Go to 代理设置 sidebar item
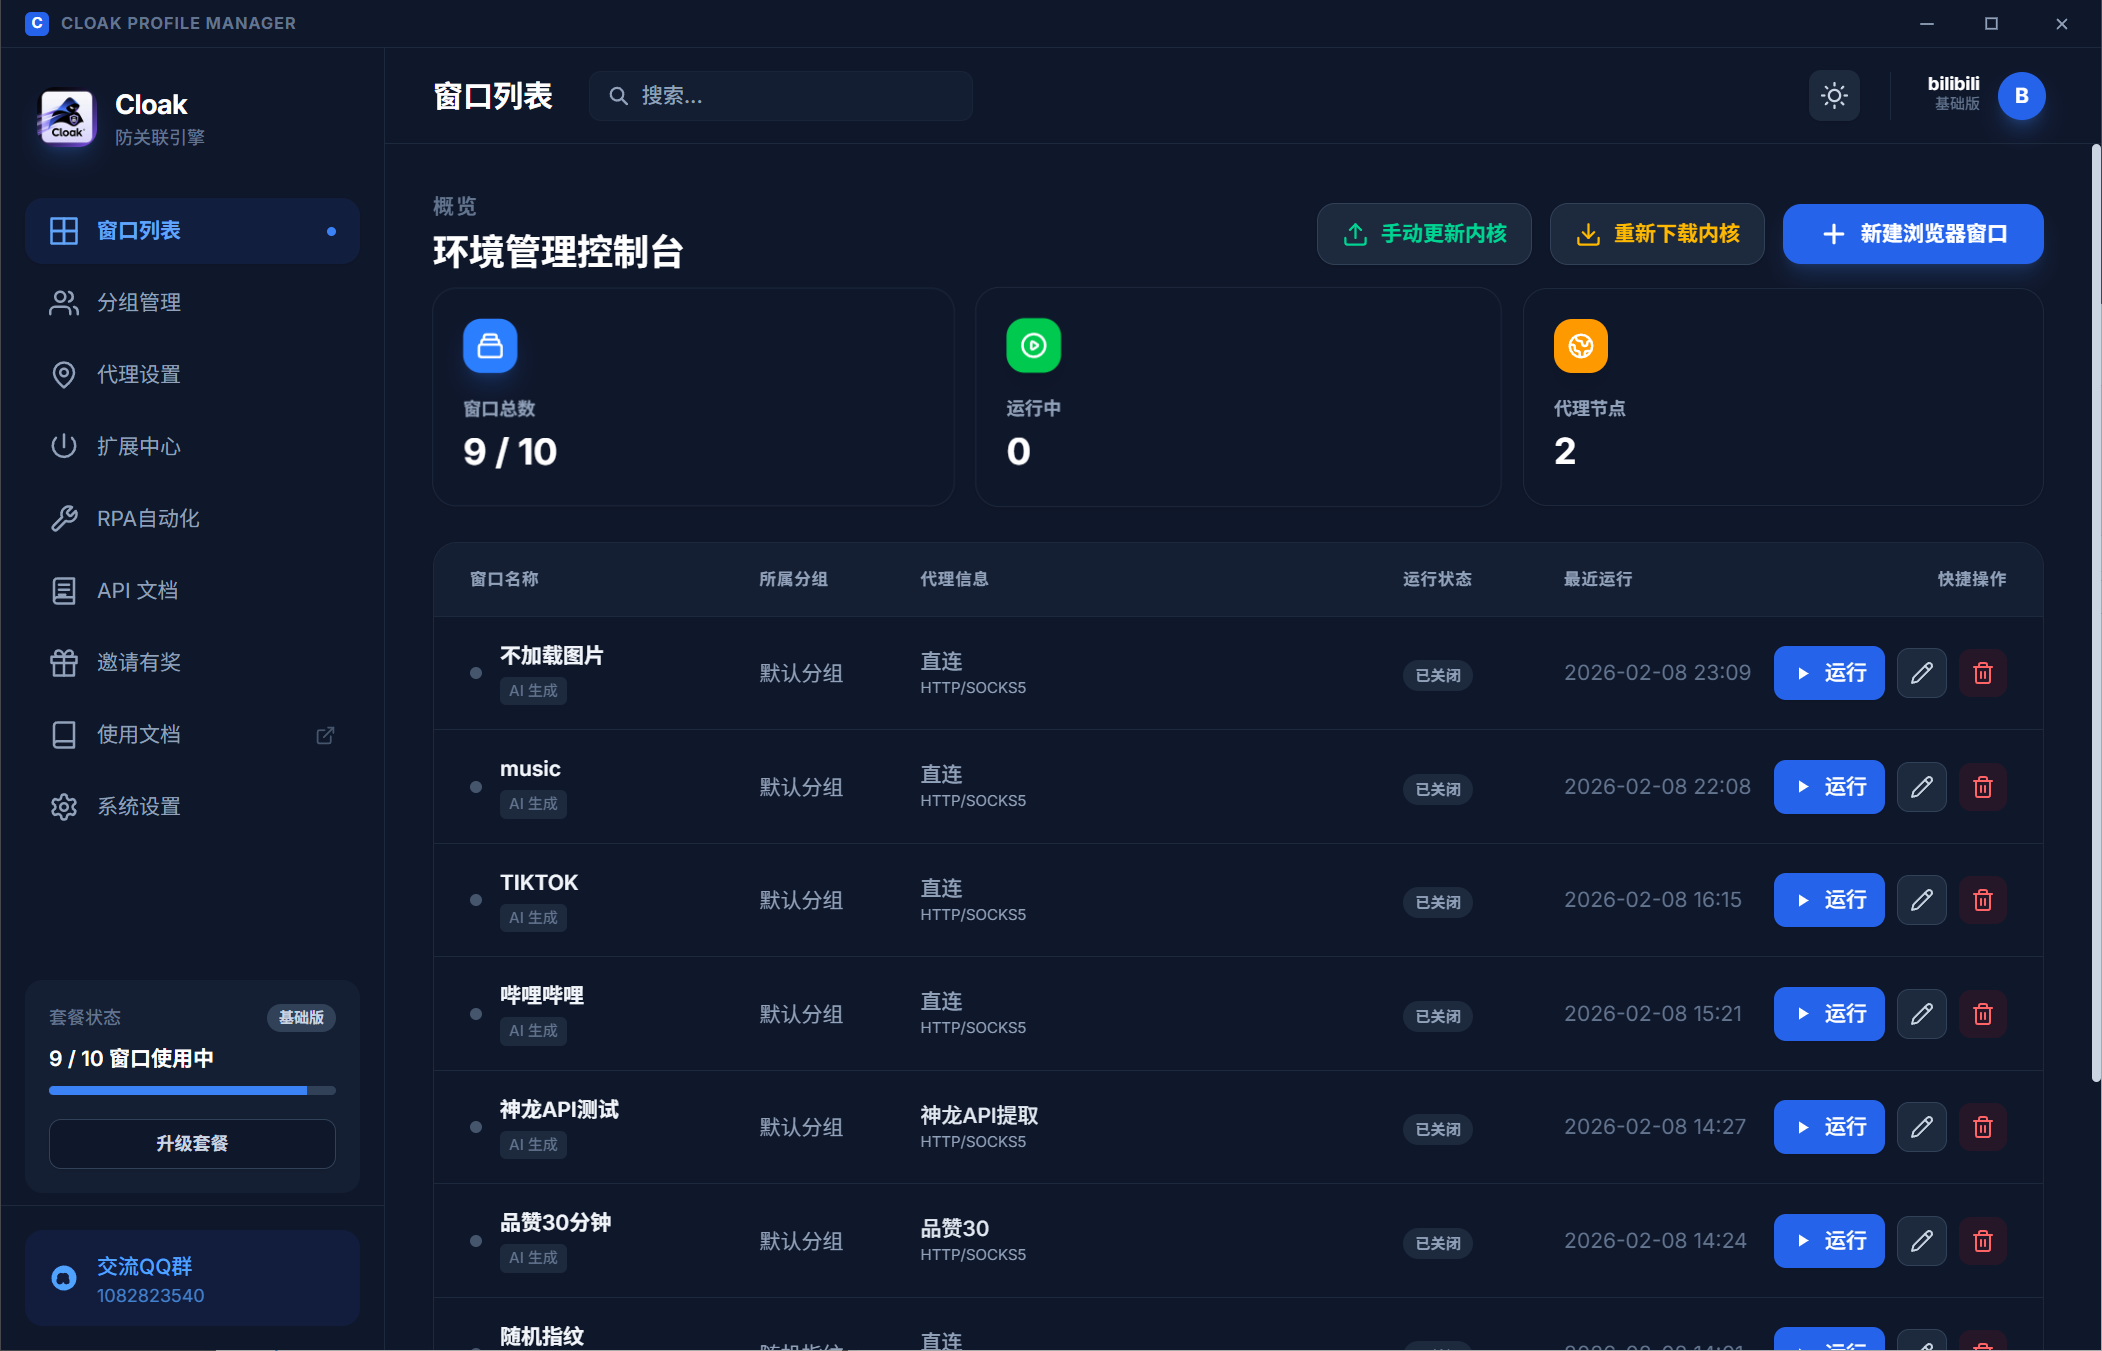 point(138,375)
